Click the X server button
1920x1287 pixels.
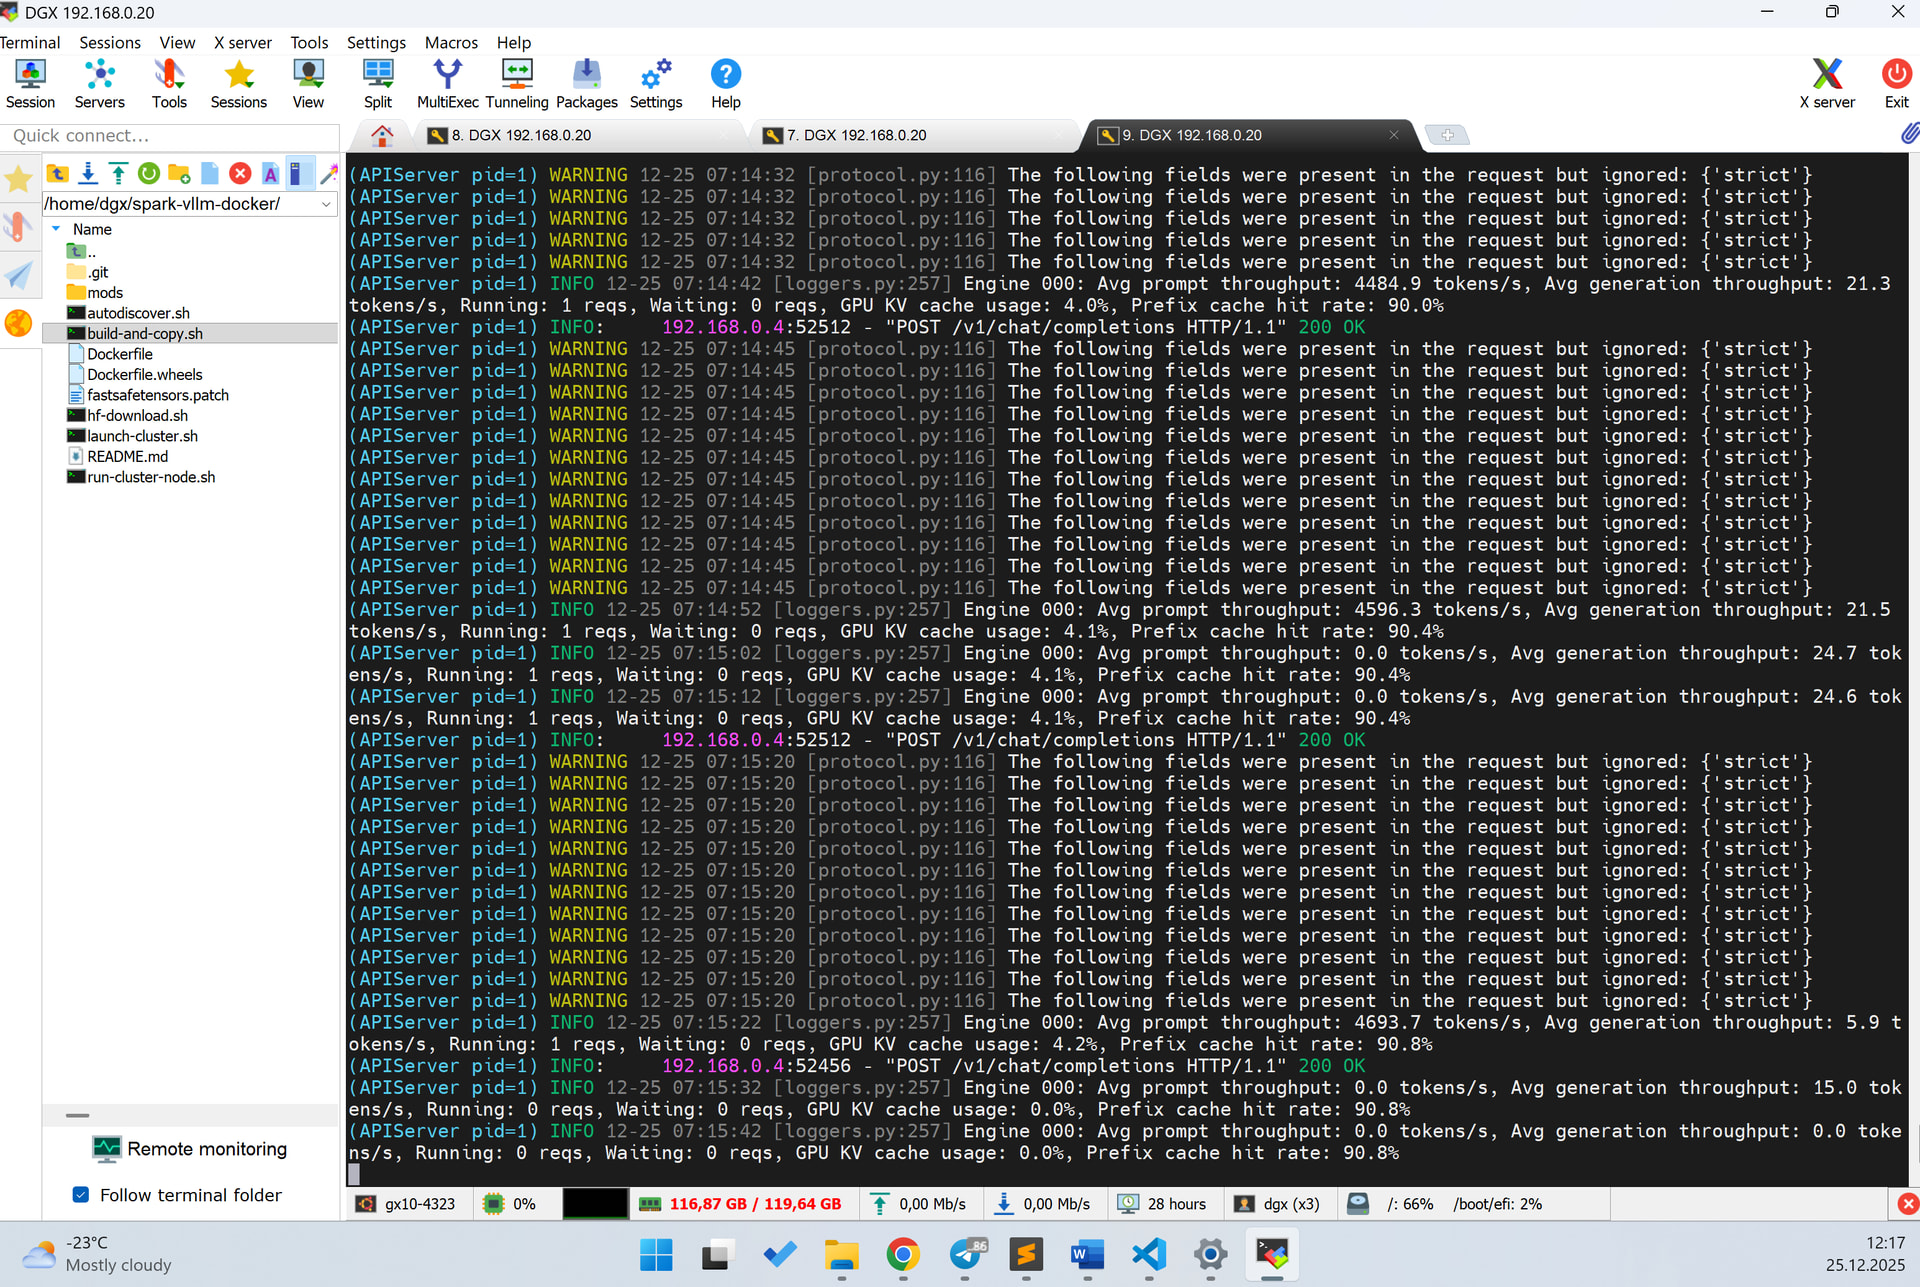tap(1826, 83)
